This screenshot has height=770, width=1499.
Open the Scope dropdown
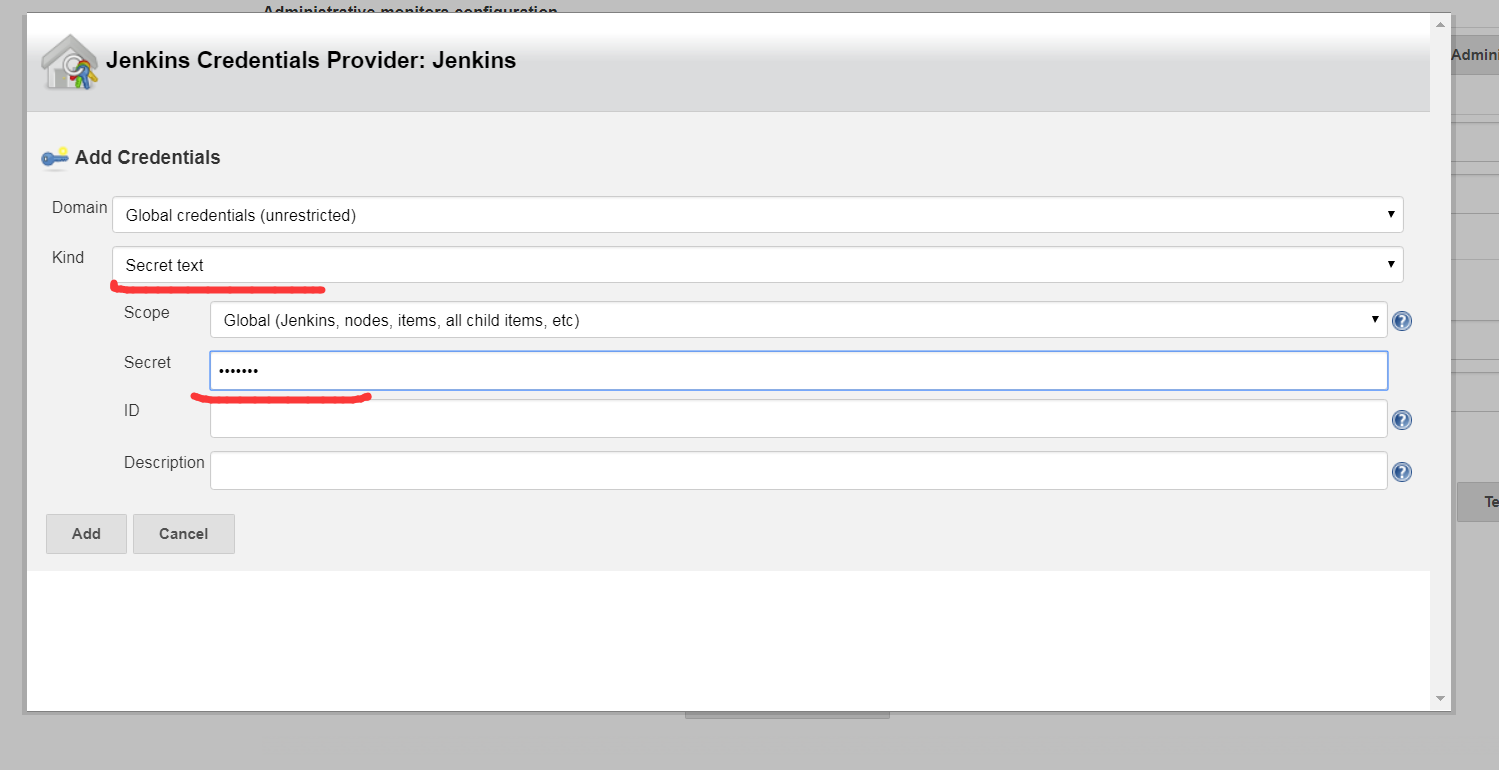798,320
